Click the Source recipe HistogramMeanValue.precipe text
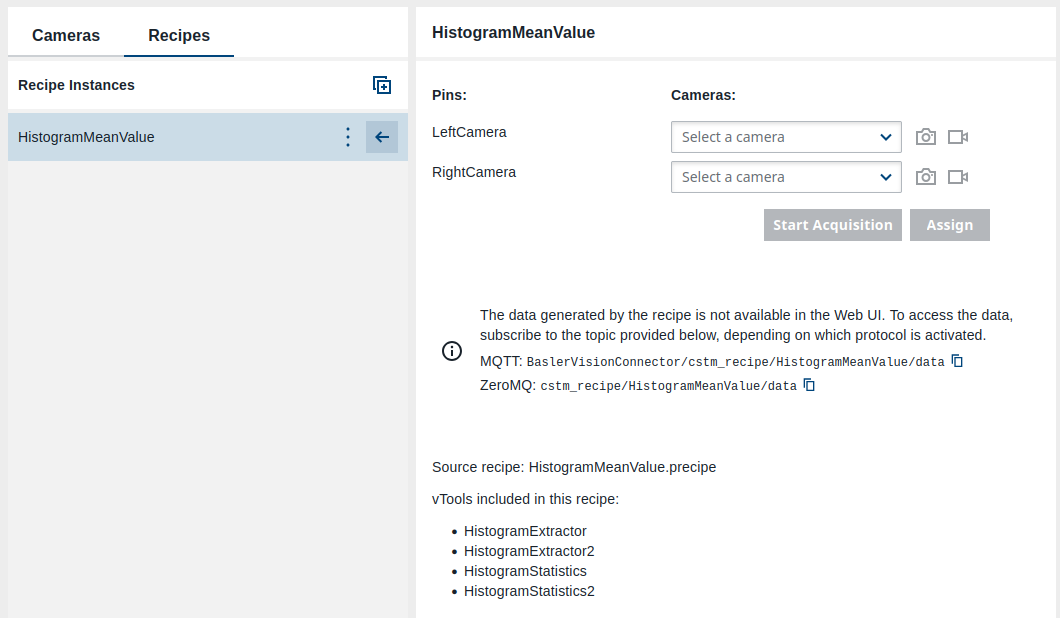The image size is (1060, 618). point(574,467)
